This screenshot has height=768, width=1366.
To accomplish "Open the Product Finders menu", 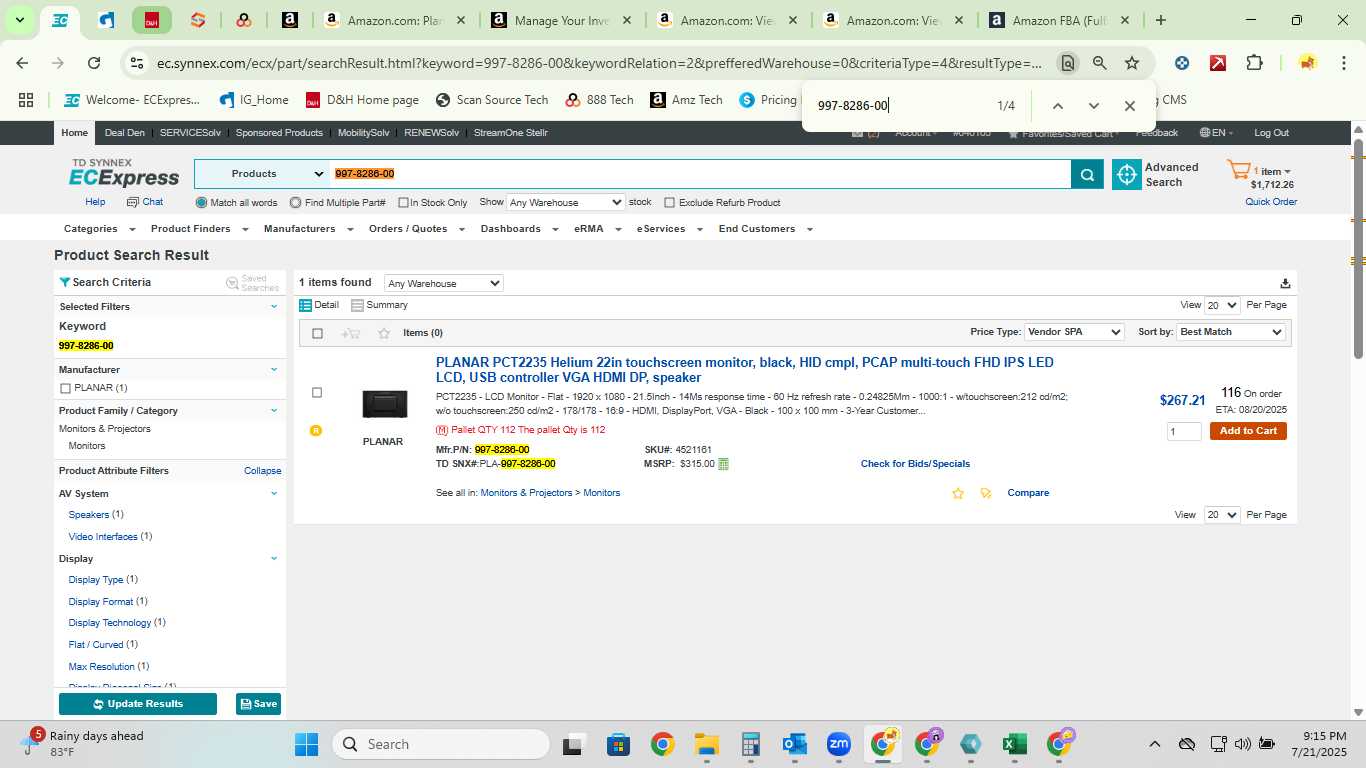I will [198, 229].
